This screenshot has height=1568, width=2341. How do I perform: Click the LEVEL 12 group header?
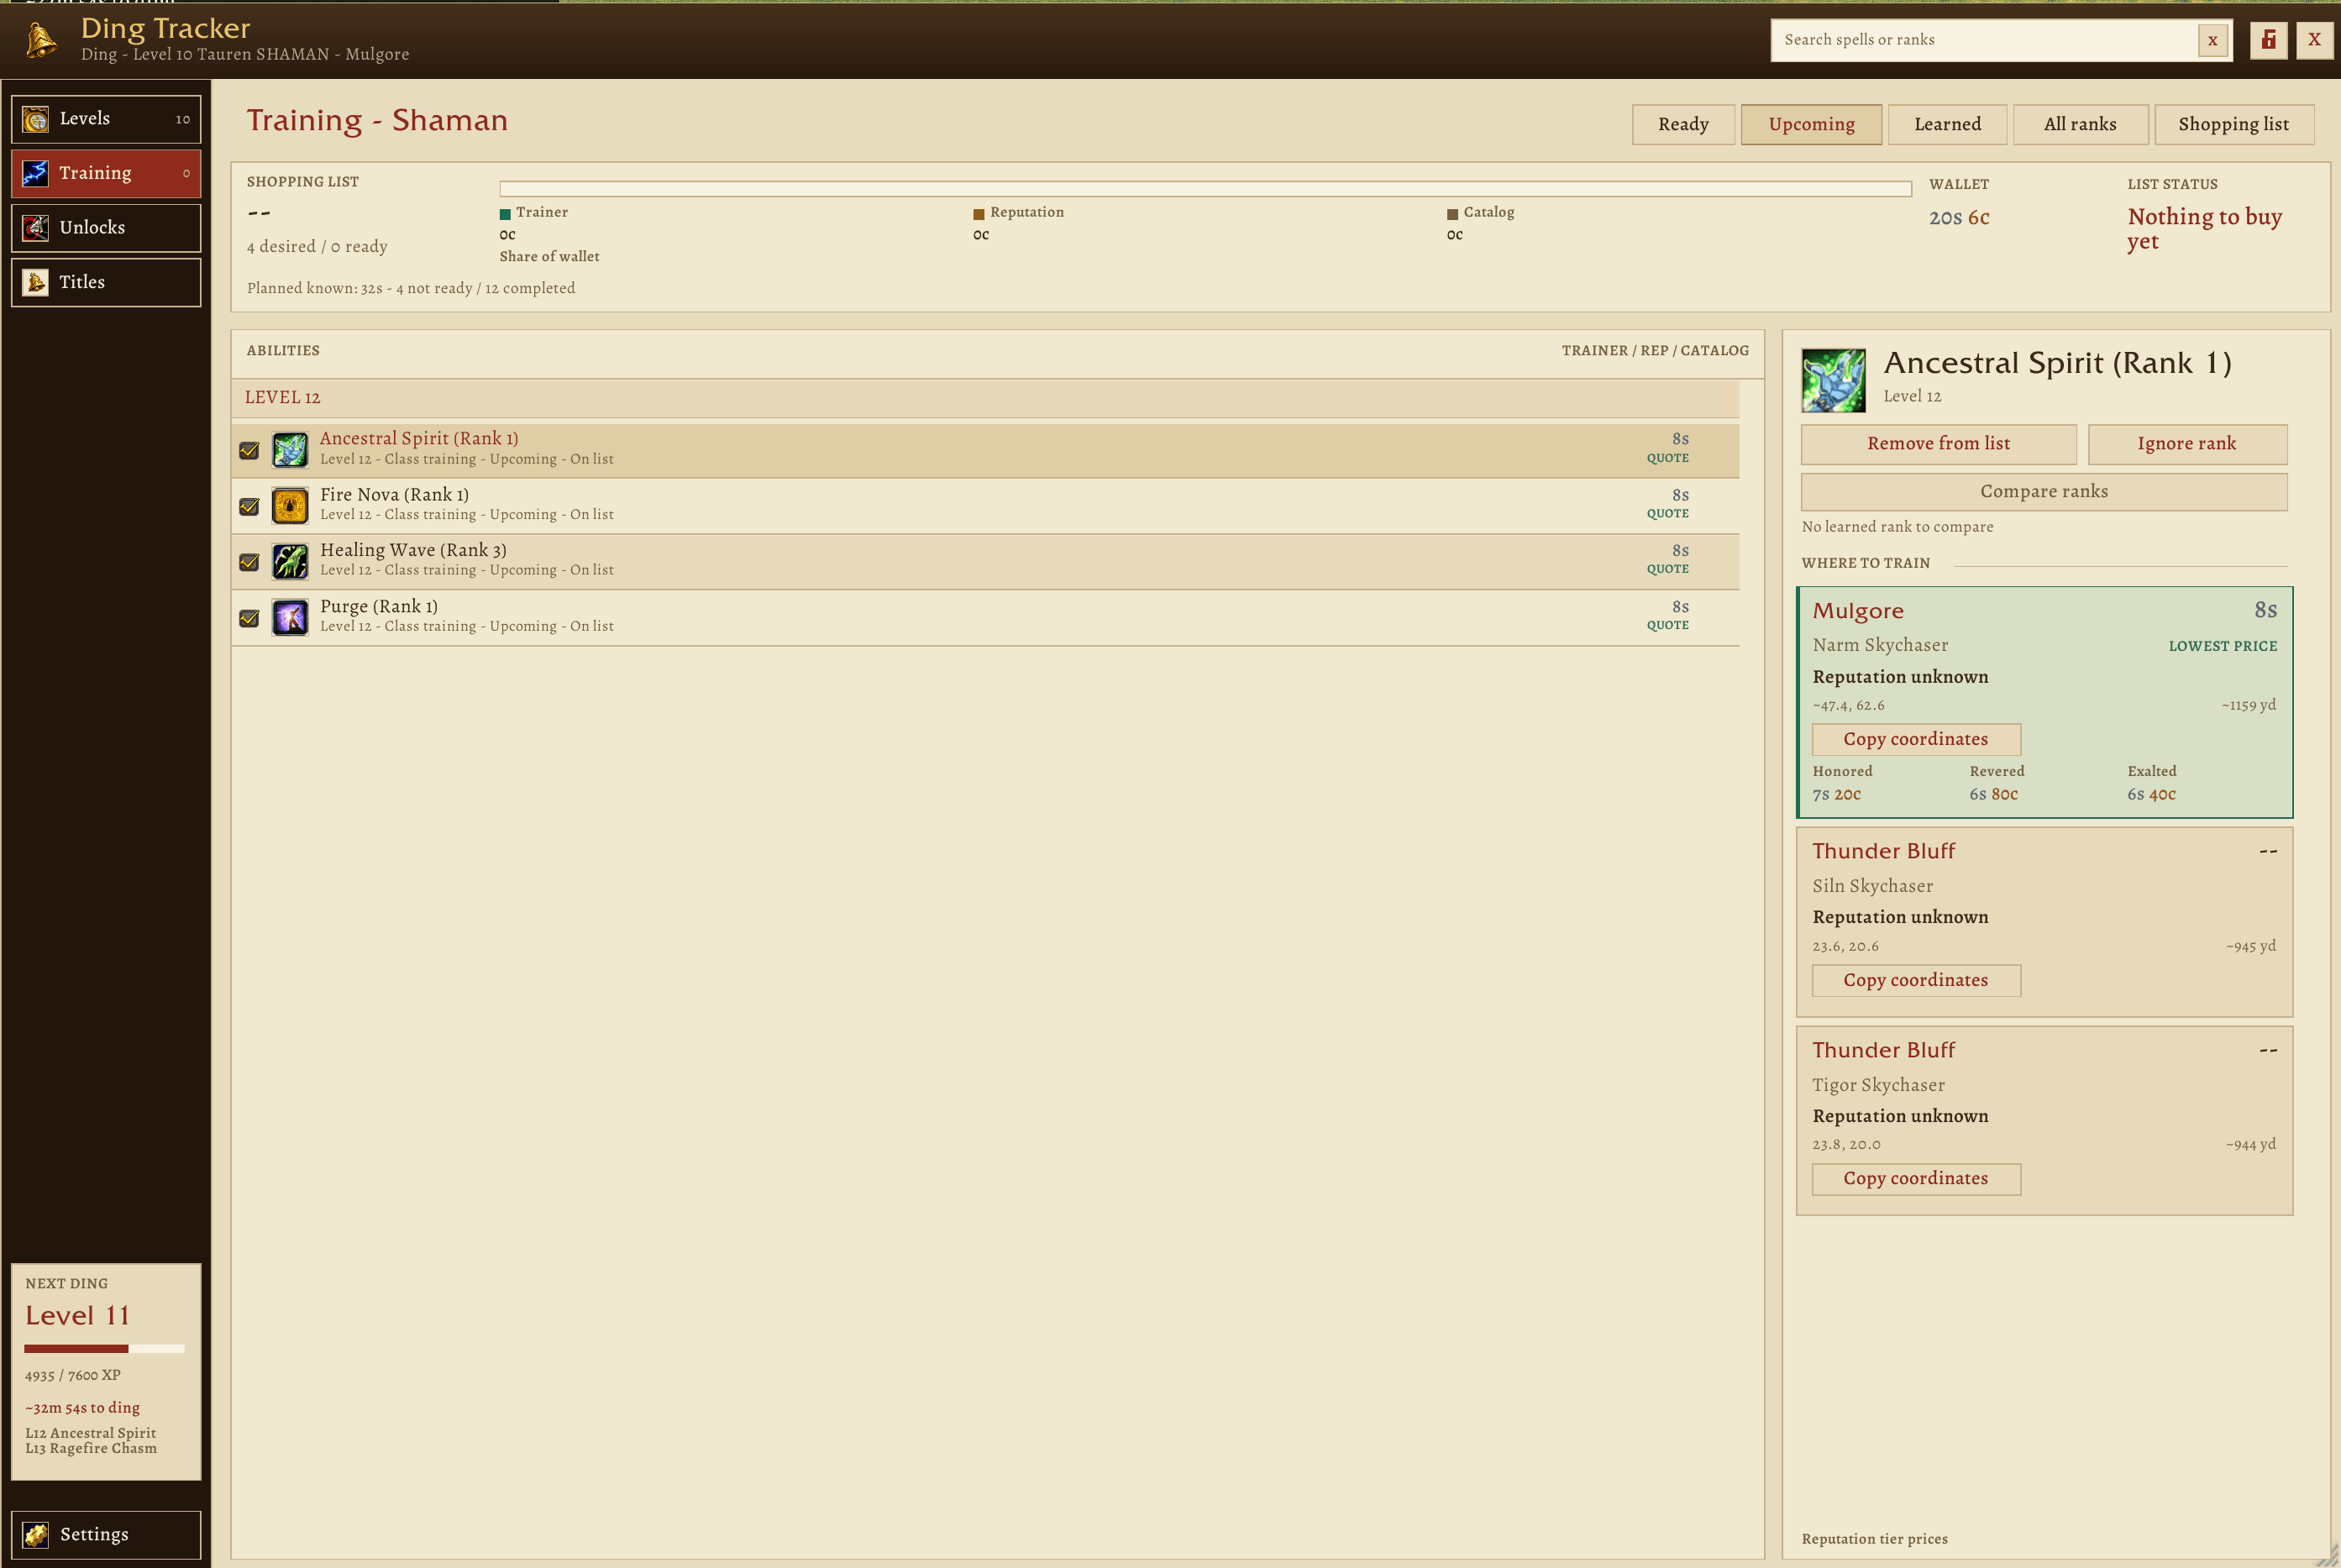(985, 398)
